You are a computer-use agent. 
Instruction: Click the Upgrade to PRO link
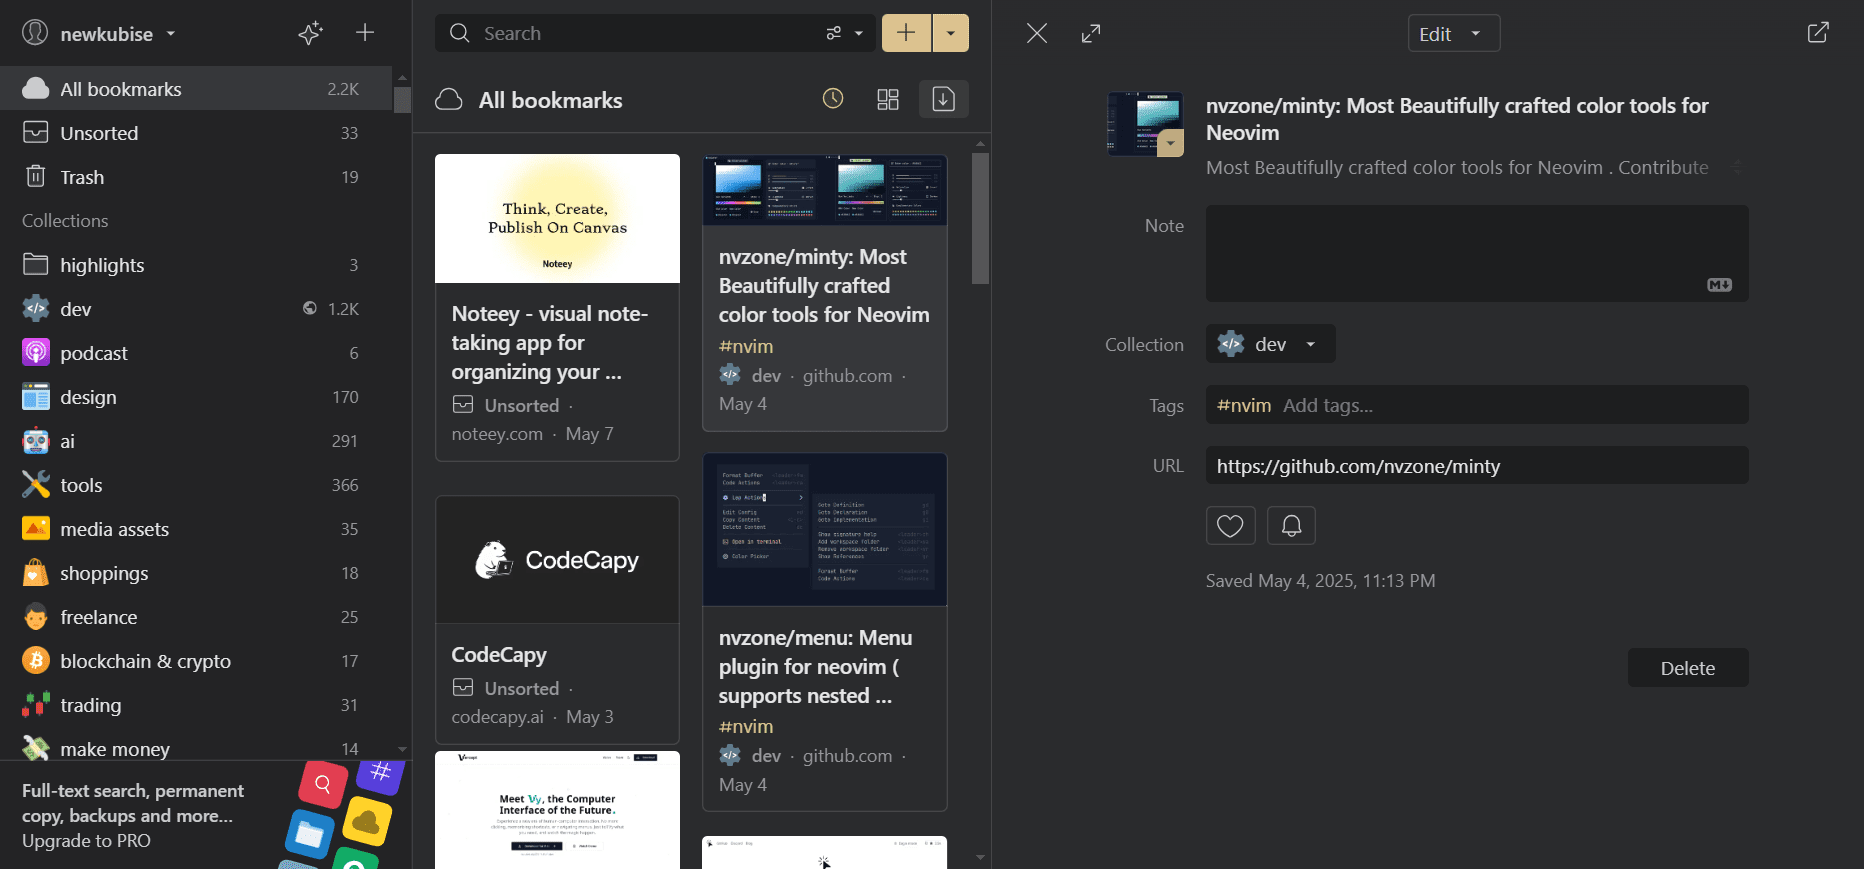pos(86,841)
